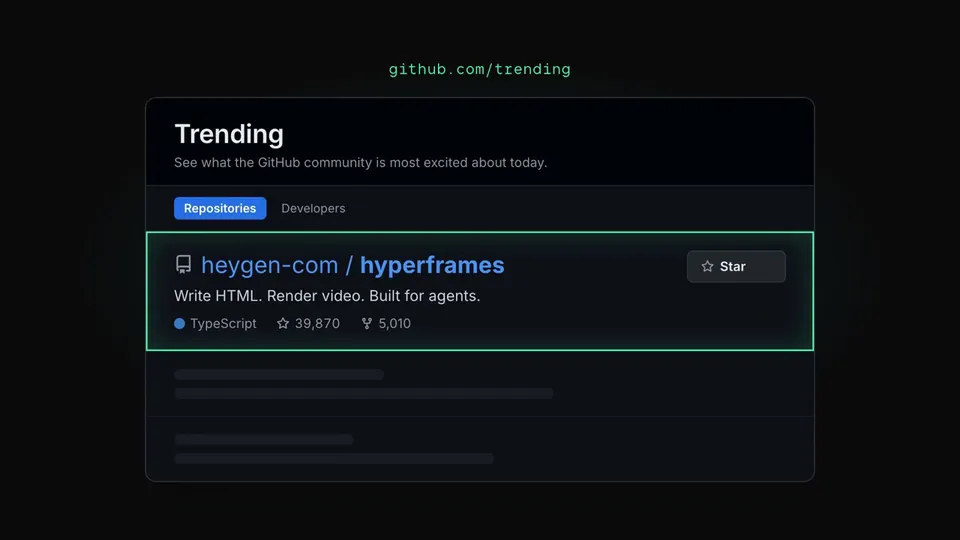Click the github.com/trending URL text
Screen dimensions: 960x540
point(479,69)
